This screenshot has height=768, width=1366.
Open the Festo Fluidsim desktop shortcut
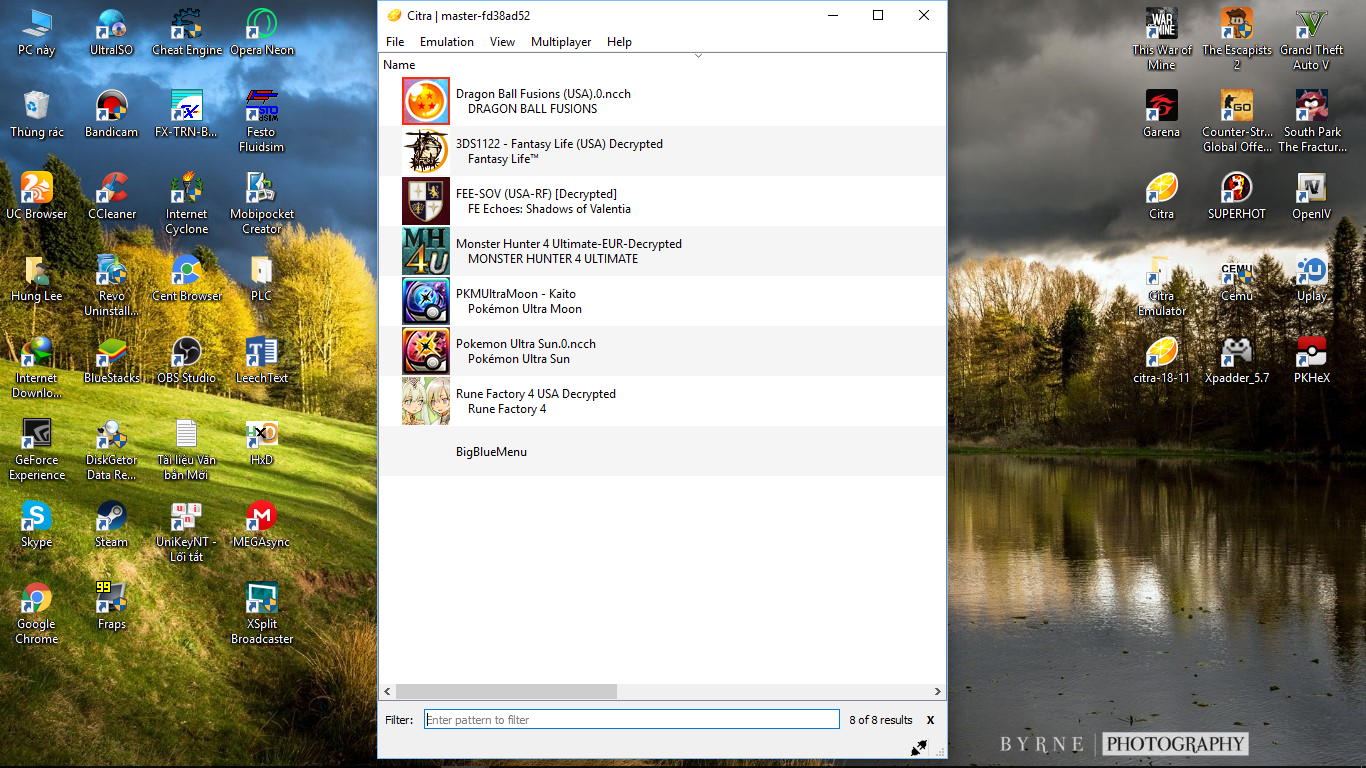[262, 121]
